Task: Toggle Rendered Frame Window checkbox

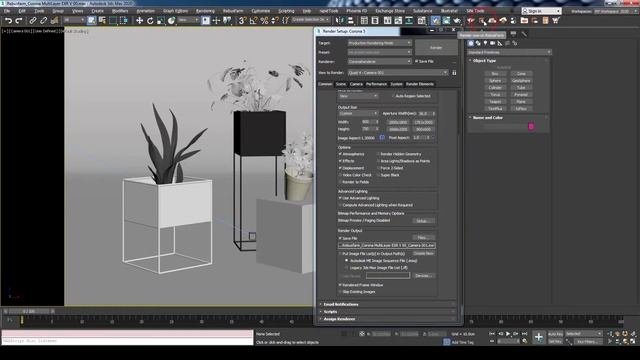Action: 340,285
